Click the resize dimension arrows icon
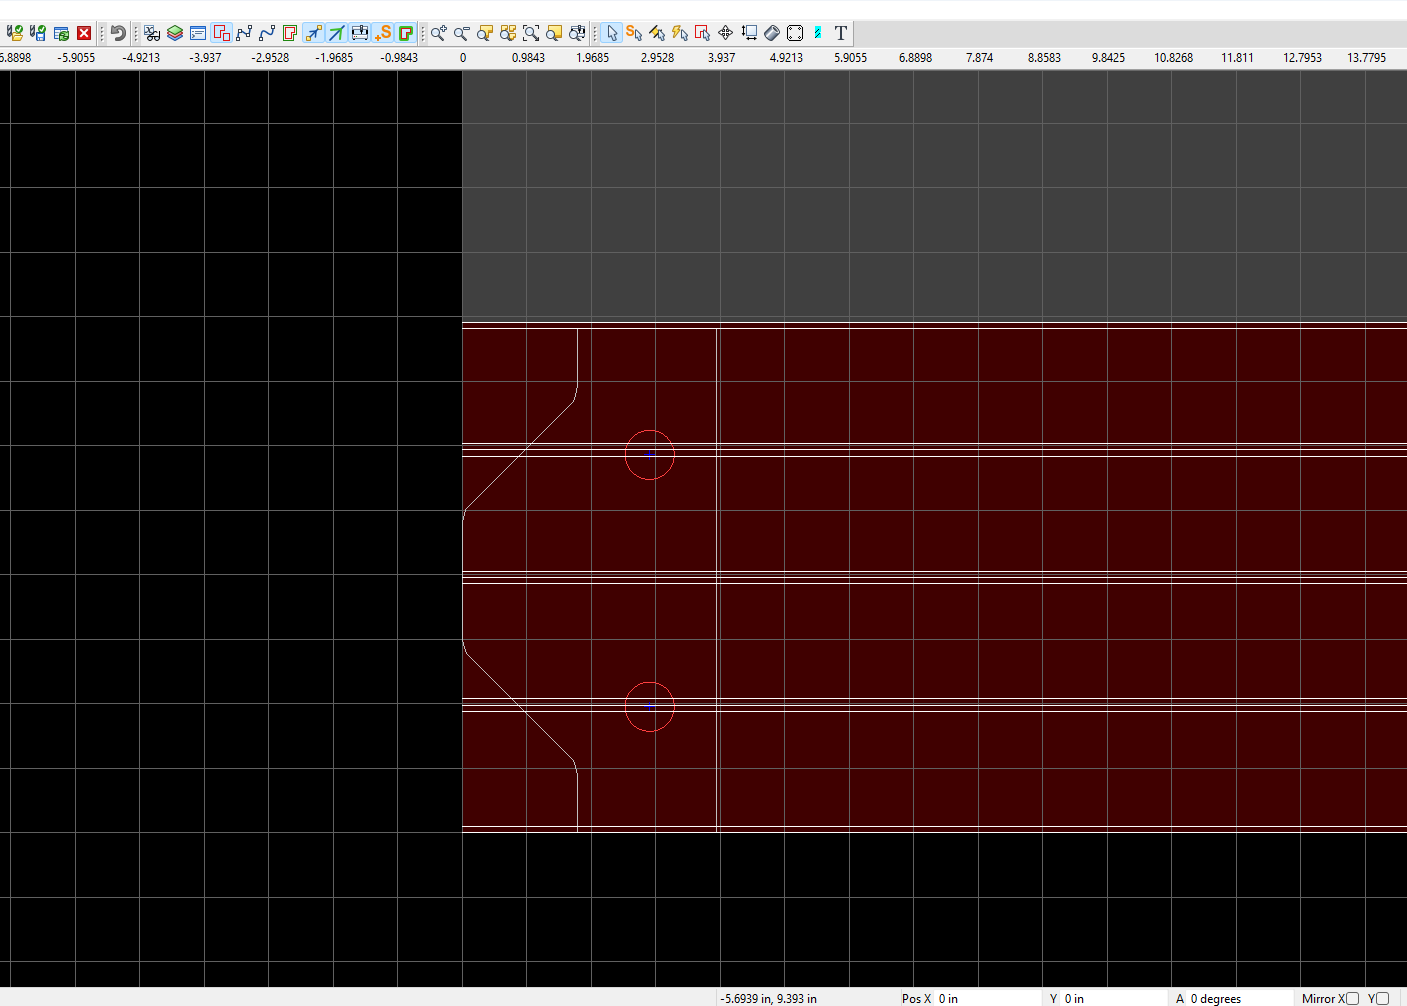This screenshot has width=1407, height=1006. pos(749,33)
